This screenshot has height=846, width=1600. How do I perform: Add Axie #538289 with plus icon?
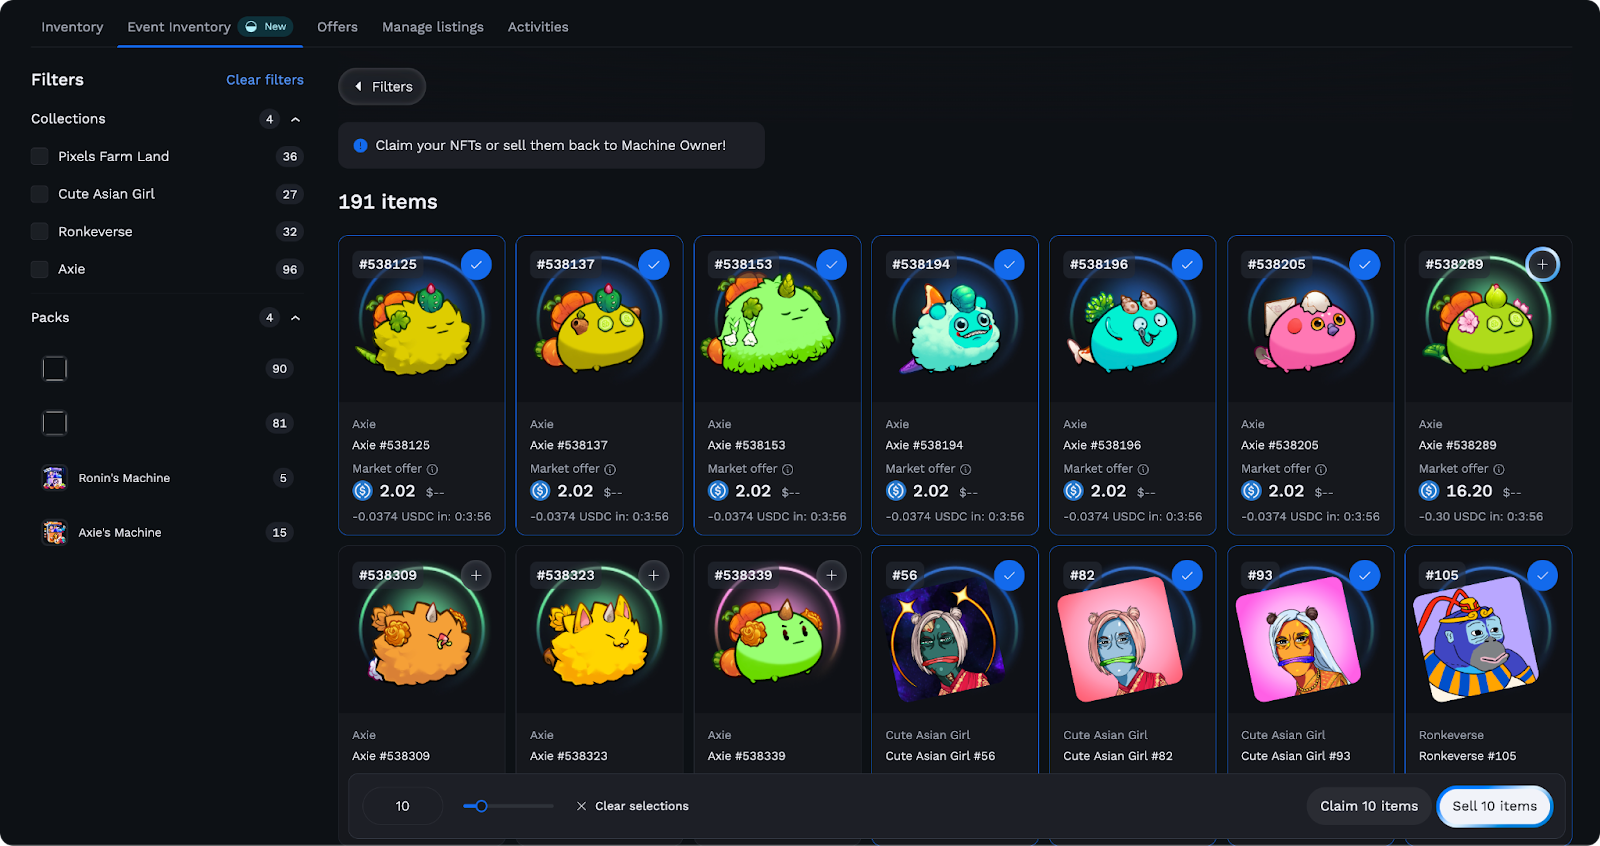coord(1542,265)
